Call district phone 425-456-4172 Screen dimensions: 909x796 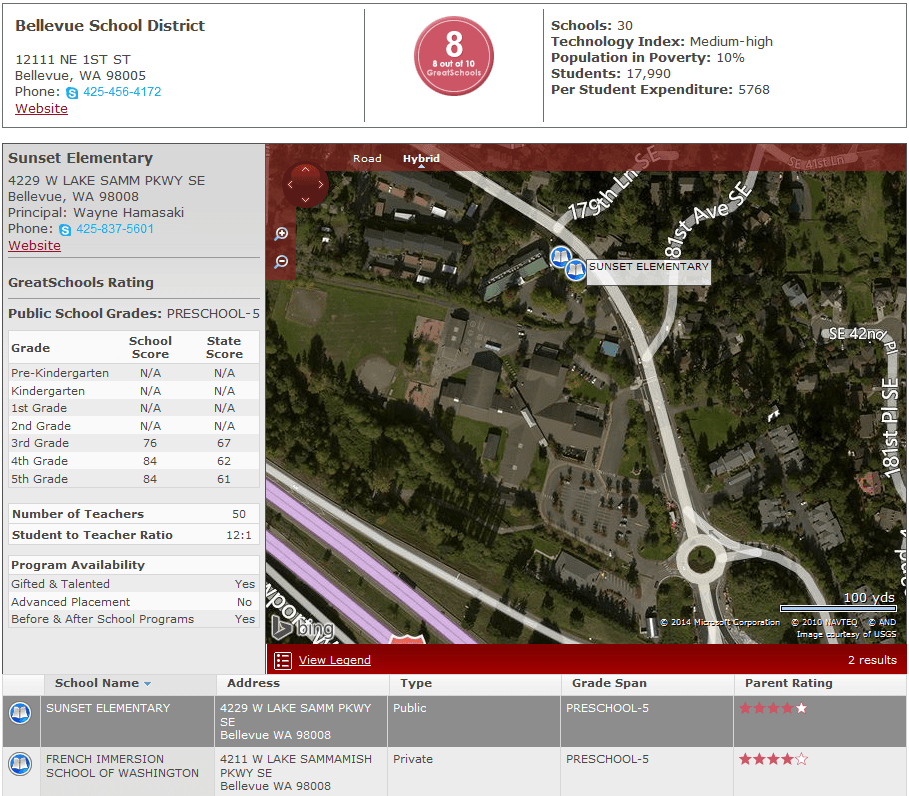(122, 92)
